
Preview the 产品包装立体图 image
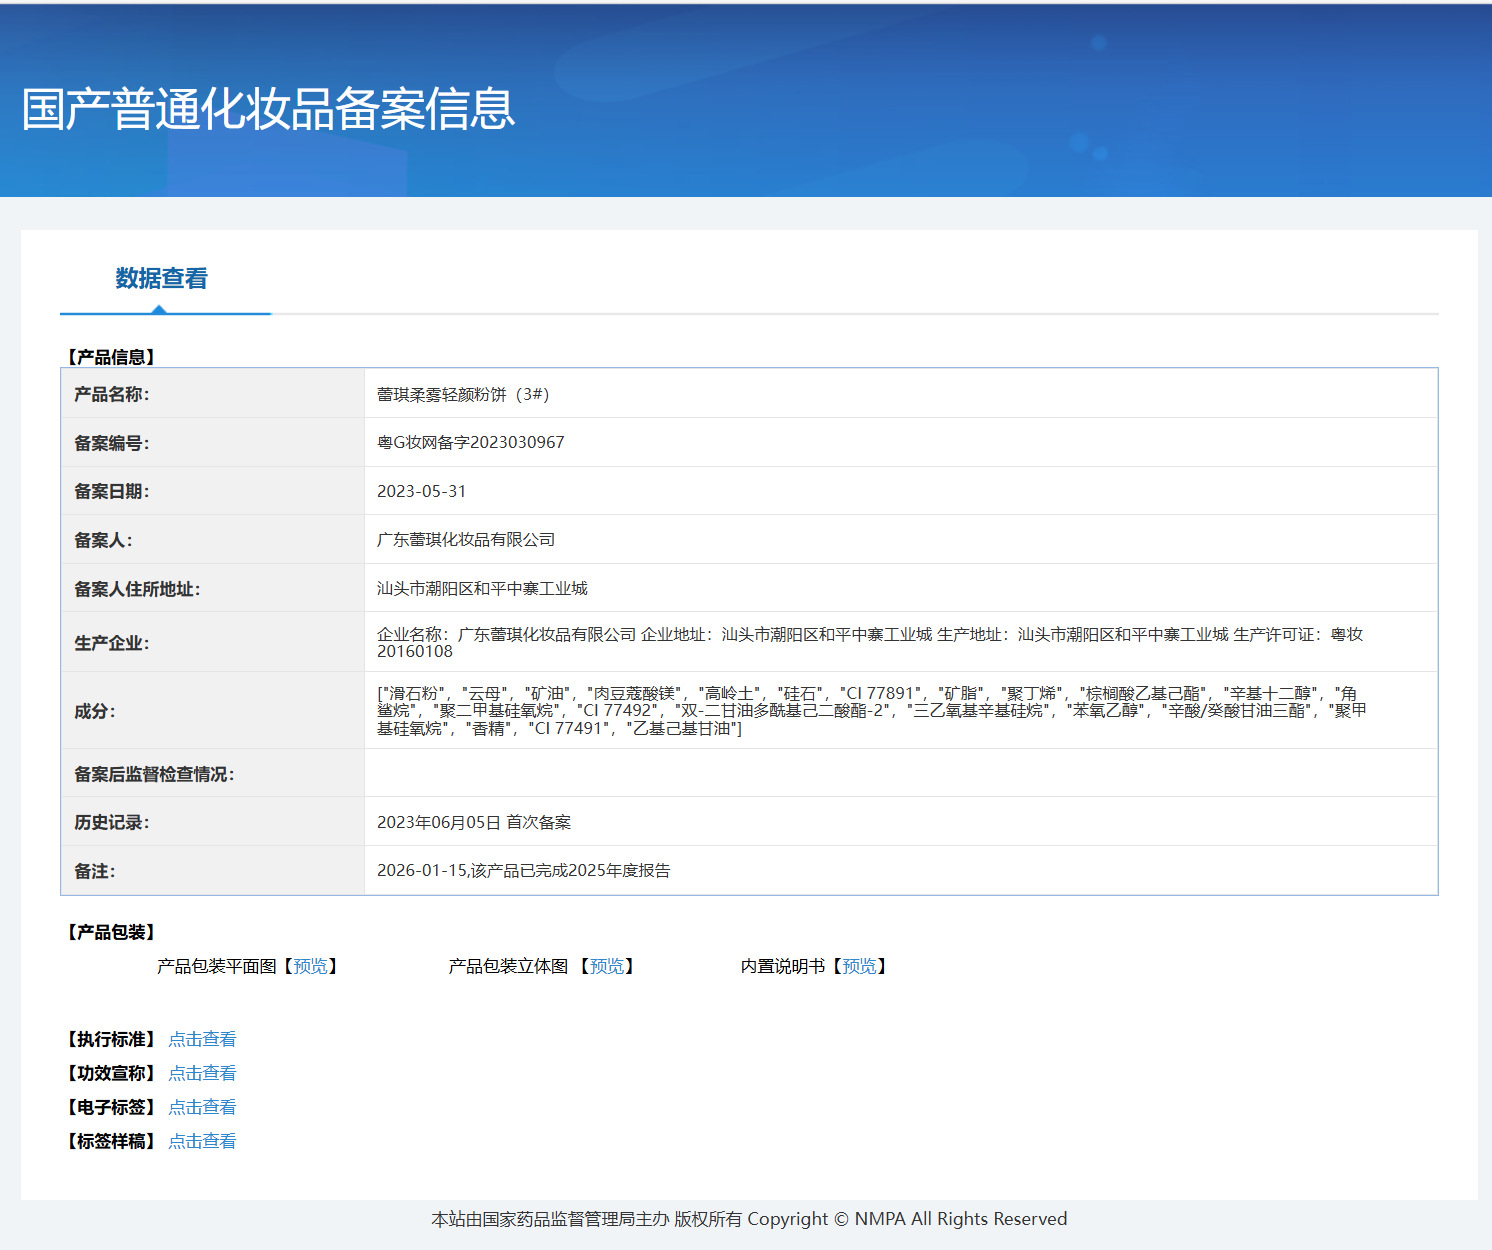607,966
